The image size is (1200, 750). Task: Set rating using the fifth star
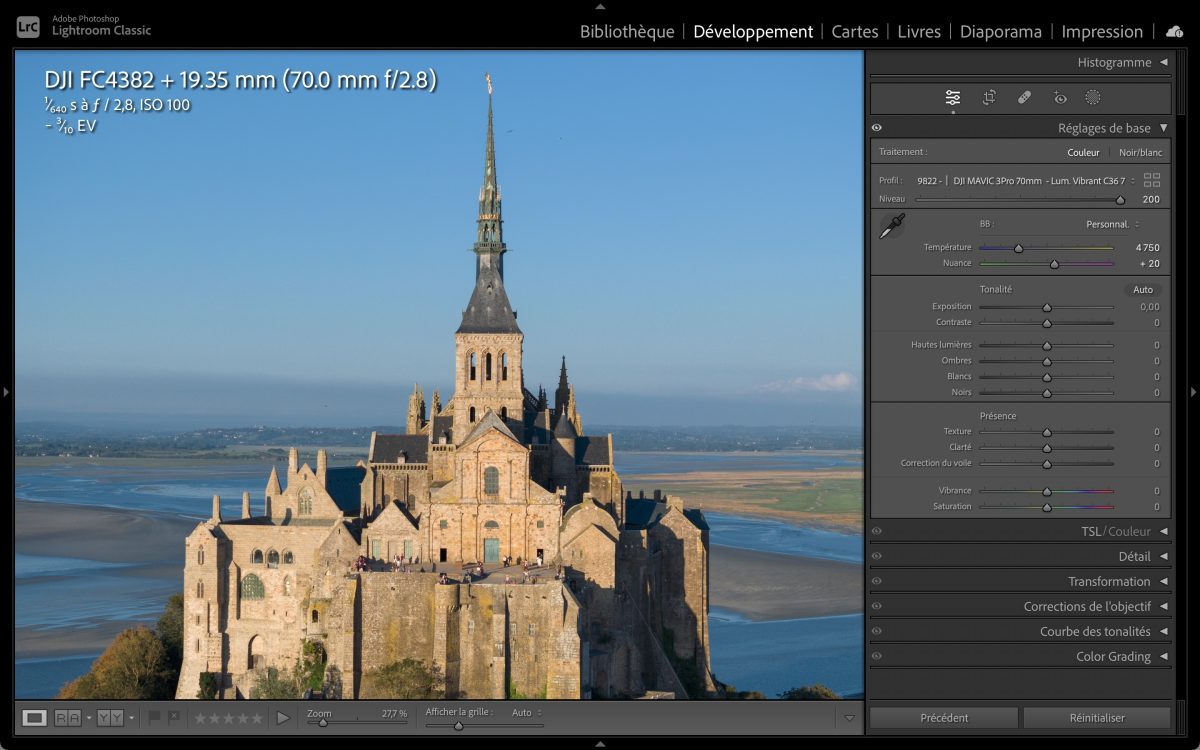(x=257, y=717)
